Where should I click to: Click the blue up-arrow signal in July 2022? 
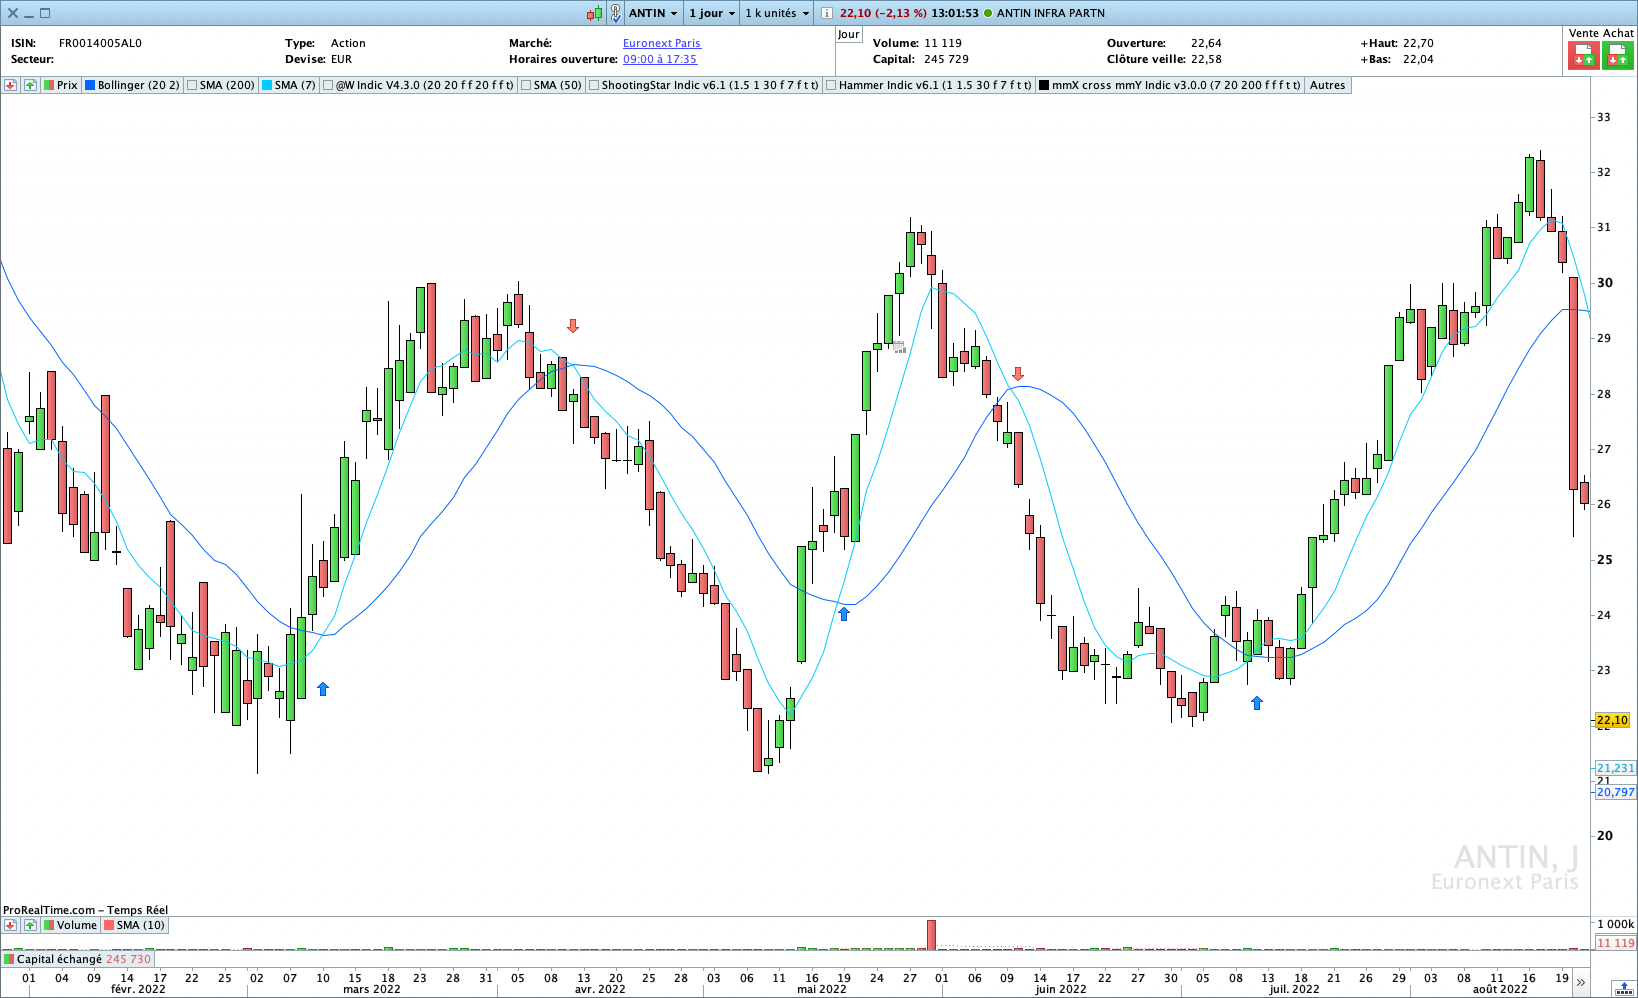click(x=1257, y=703)
